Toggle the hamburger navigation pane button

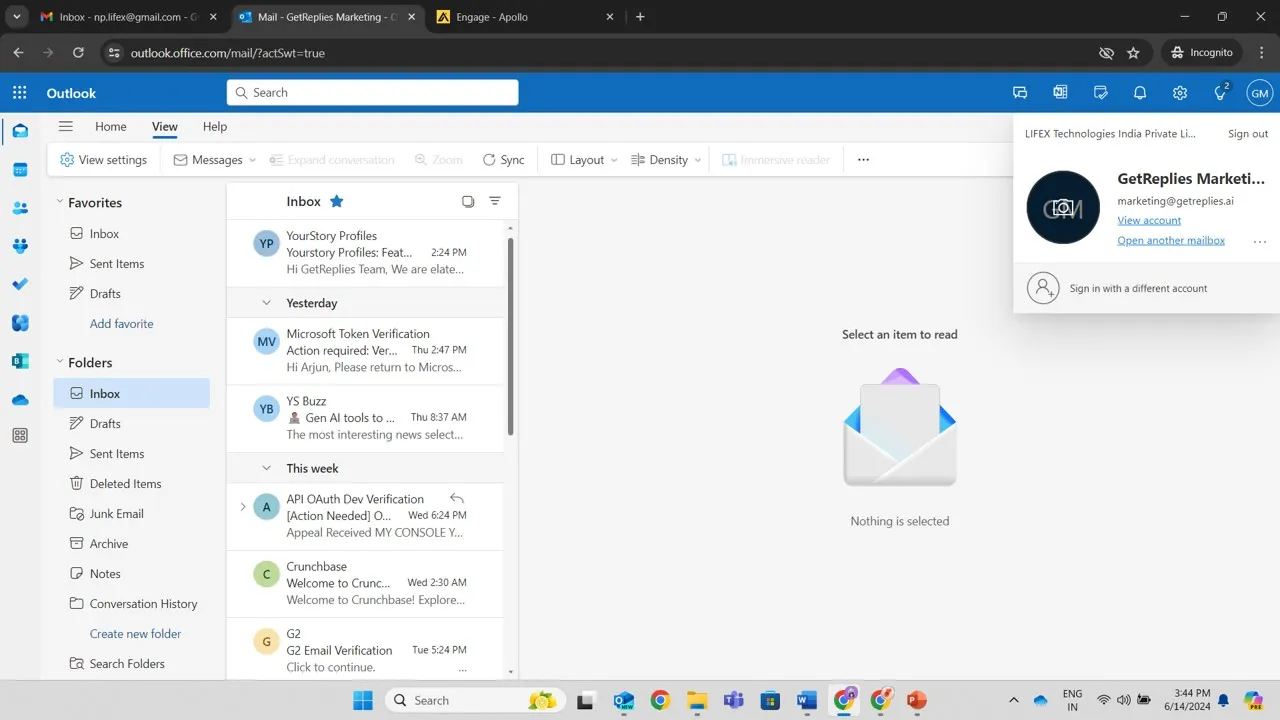point(66,126)
